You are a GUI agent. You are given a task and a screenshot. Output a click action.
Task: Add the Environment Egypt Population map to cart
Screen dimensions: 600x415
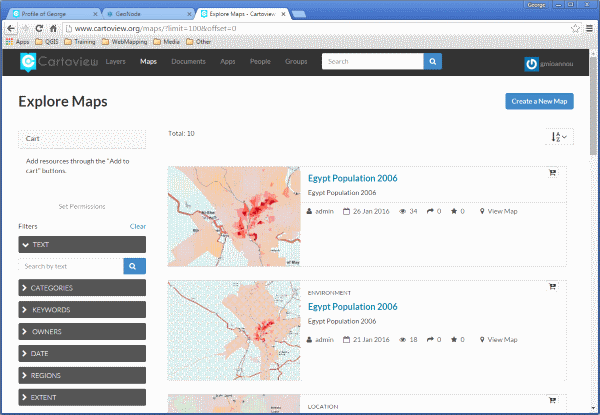553,286
